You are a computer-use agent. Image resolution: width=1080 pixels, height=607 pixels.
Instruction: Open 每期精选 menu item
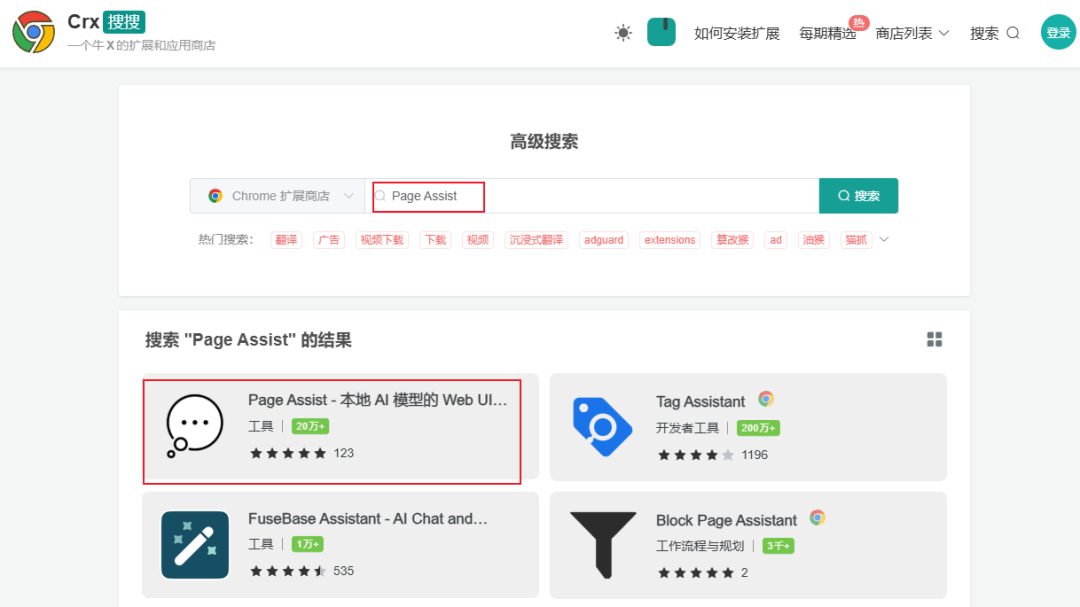pyautogui.click(x=827, y=33)
